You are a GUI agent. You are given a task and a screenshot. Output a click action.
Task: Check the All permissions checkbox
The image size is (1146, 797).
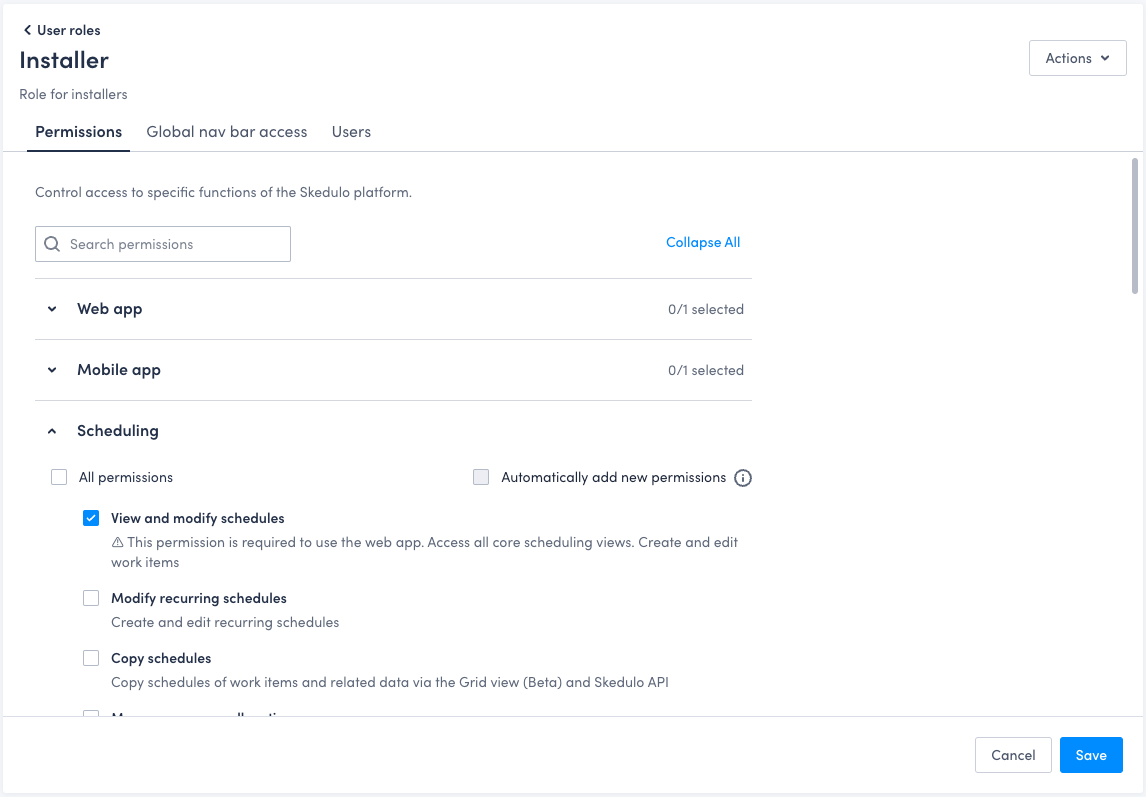[x=59, y=478]
